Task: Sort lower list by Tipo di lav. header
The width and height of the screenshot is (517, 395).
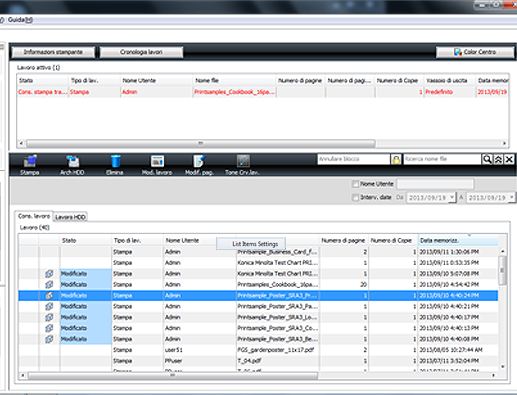Action: pyautogui.click(x=137, y=240)
